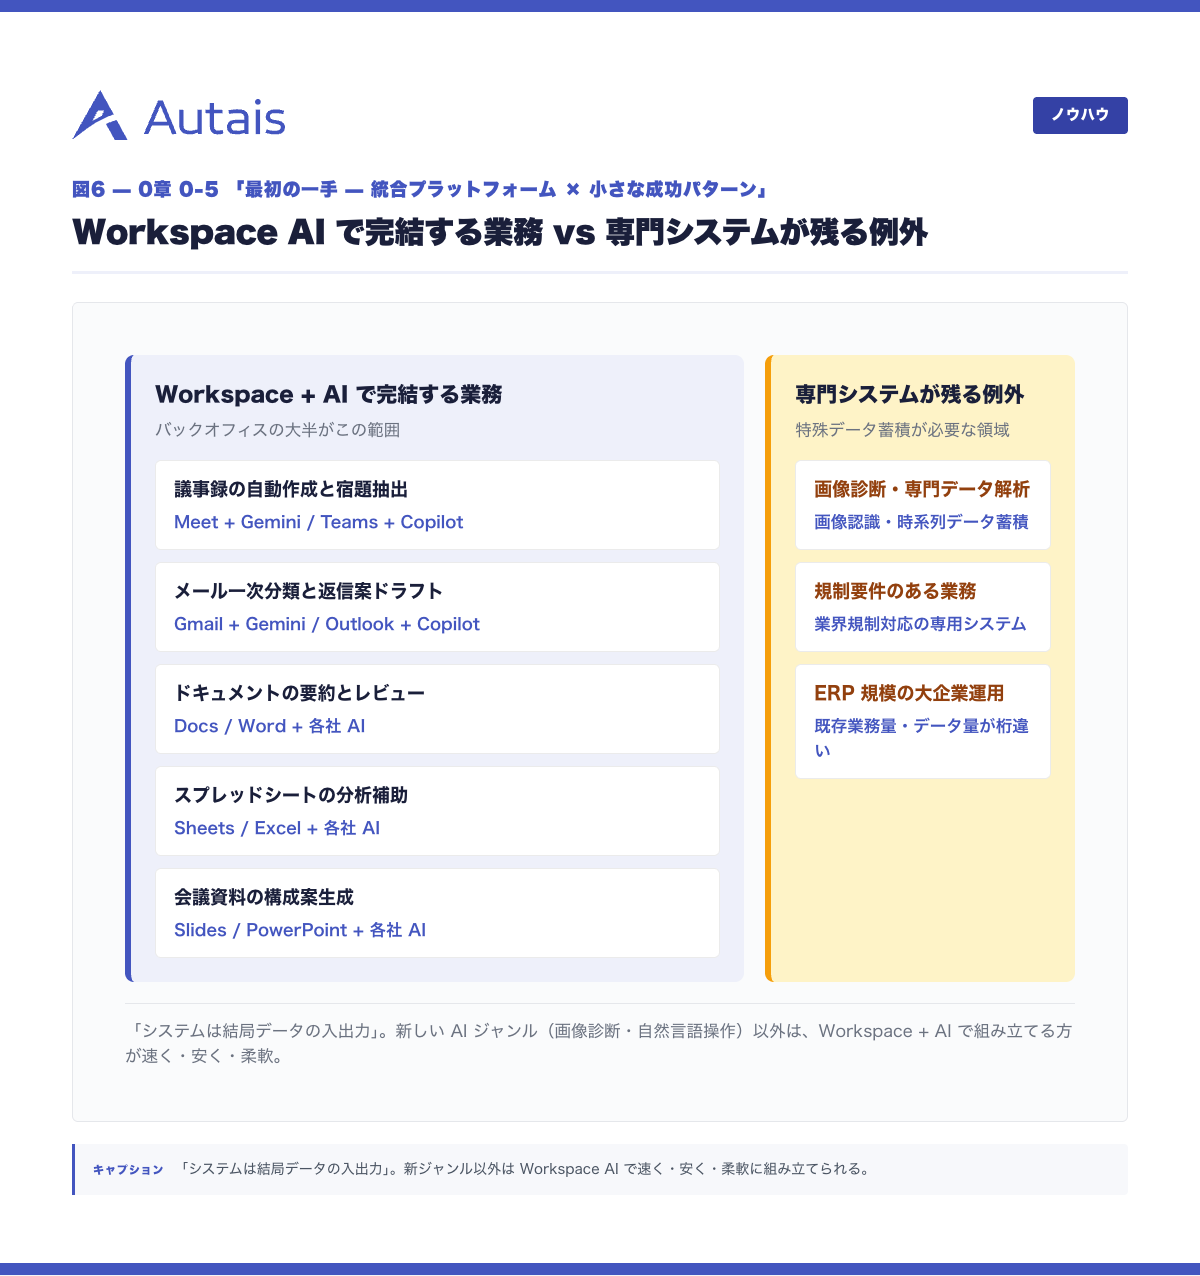This screenshot has width=1200, height=1276.
Task: Click the Autais brand name text
Action: click(x=215, y=118)
